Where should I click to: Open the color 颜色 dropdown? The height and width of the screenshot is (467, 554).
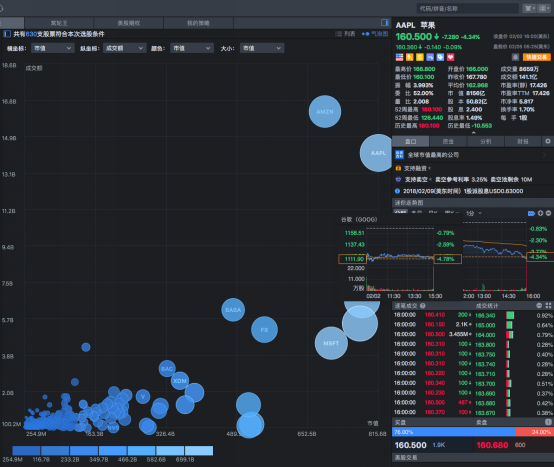pyautogui.click(x=192, y=48)
